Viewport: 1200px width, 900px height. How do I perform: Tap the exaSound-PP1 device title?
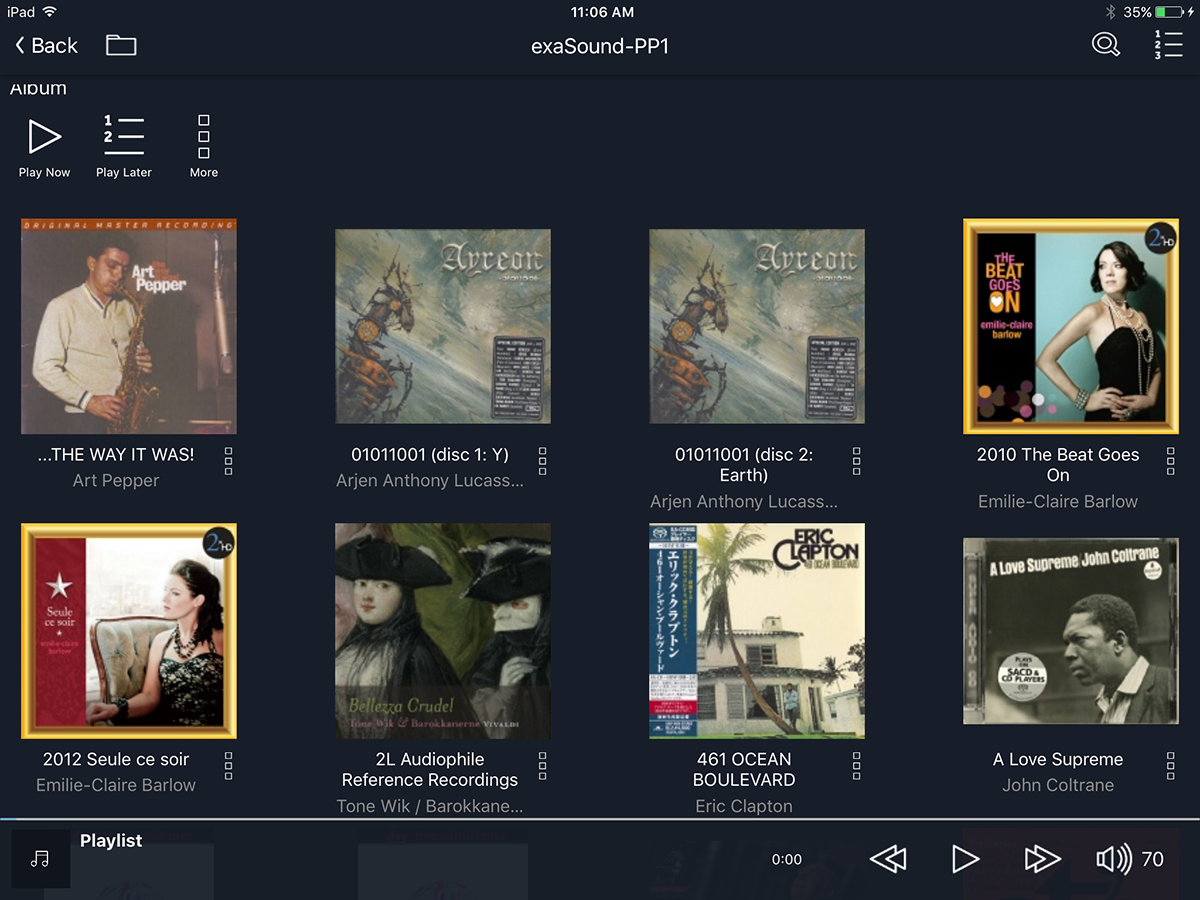coord(600,46)
